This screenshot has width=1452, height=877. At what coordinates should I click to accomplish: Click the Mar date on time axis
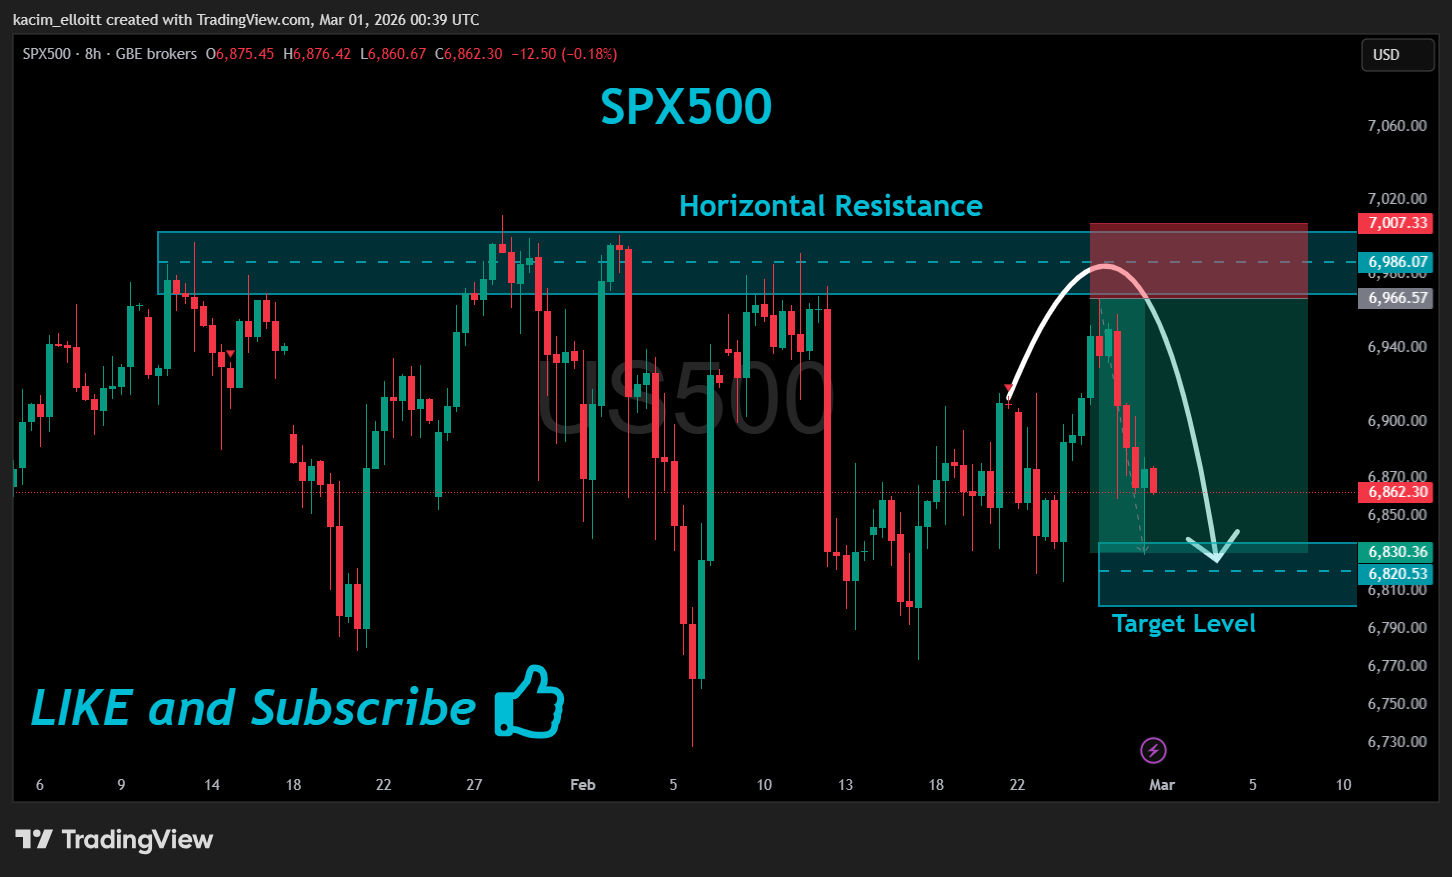point(1162,785)
